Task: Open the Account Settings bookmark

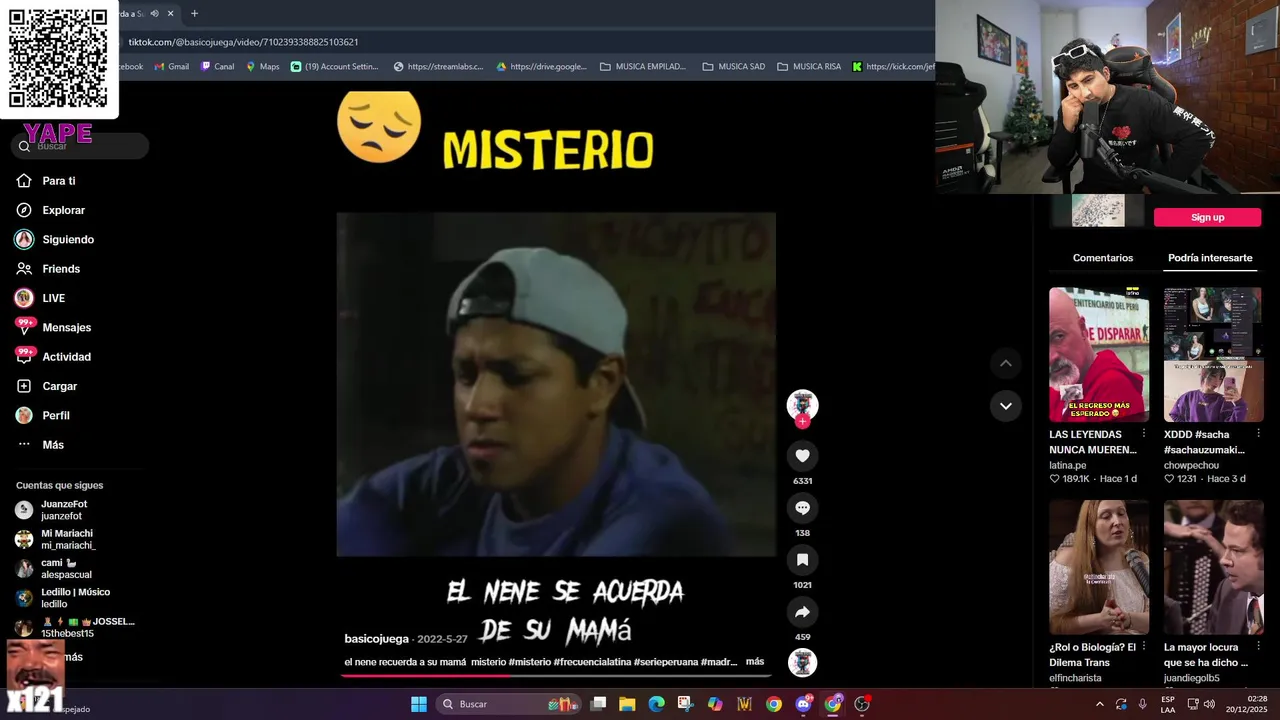Action: tap(334, 67)
